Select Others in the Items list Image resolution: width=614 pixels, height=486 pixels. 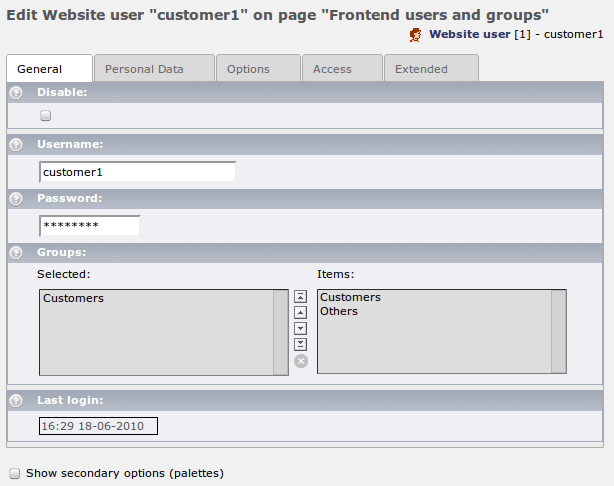point(339,312)
